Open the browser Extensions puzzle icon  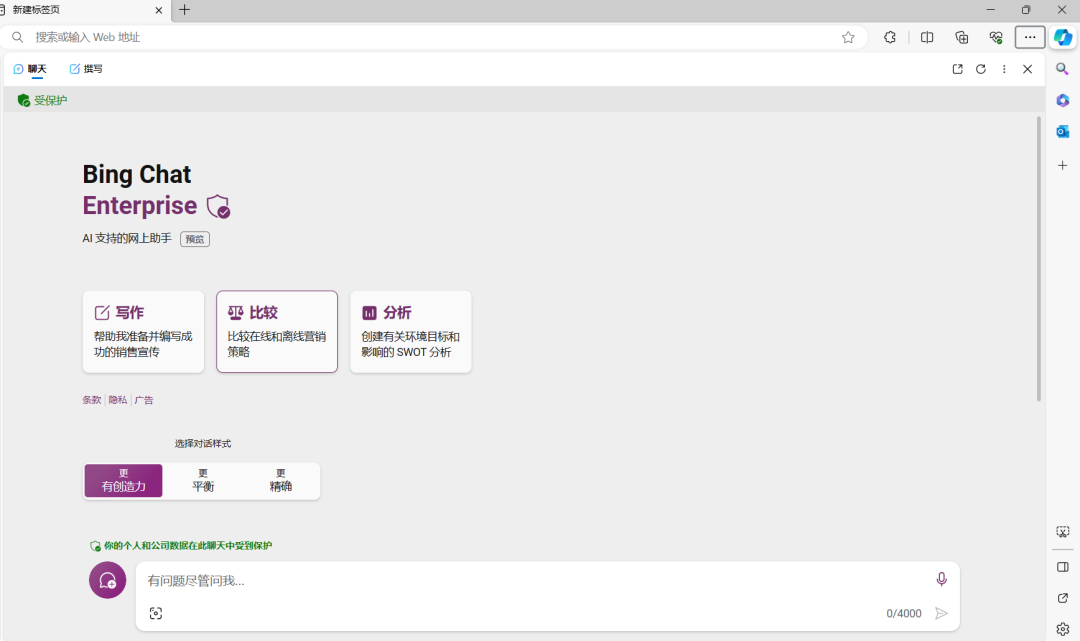[x=890, y=37]
